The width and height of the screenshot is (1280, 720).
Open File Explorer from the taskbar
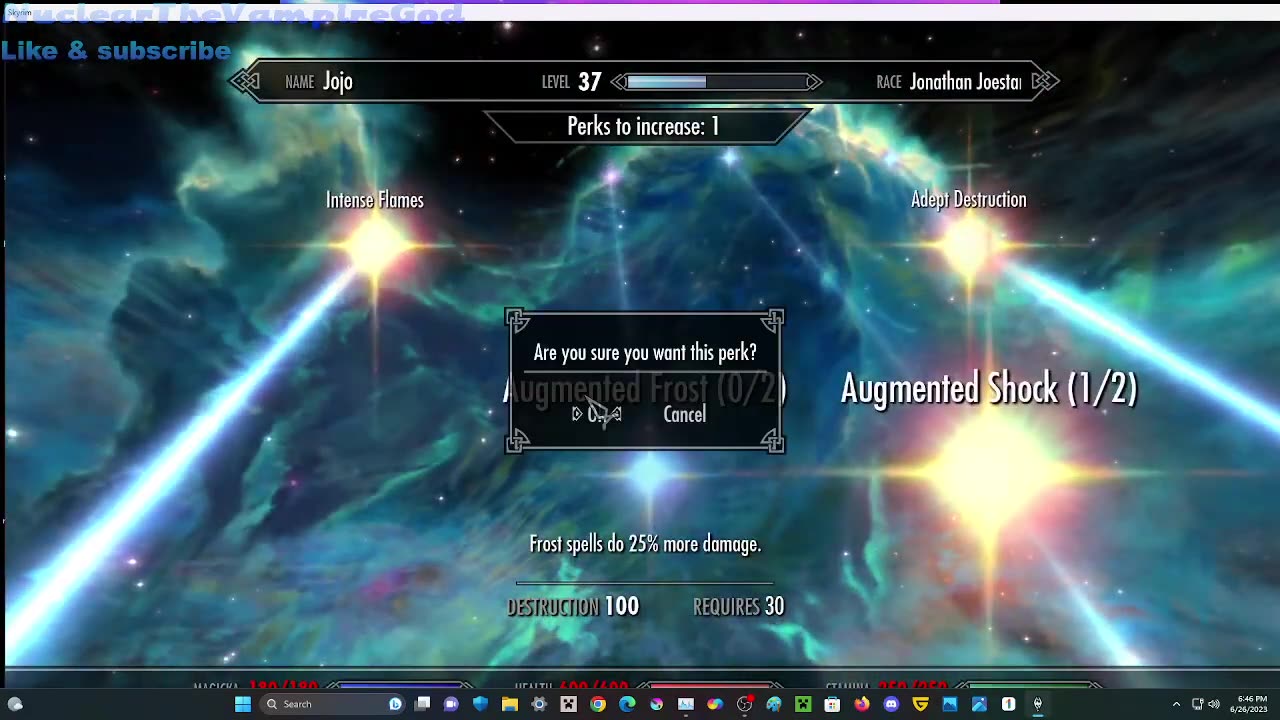[x=510, y=704]
